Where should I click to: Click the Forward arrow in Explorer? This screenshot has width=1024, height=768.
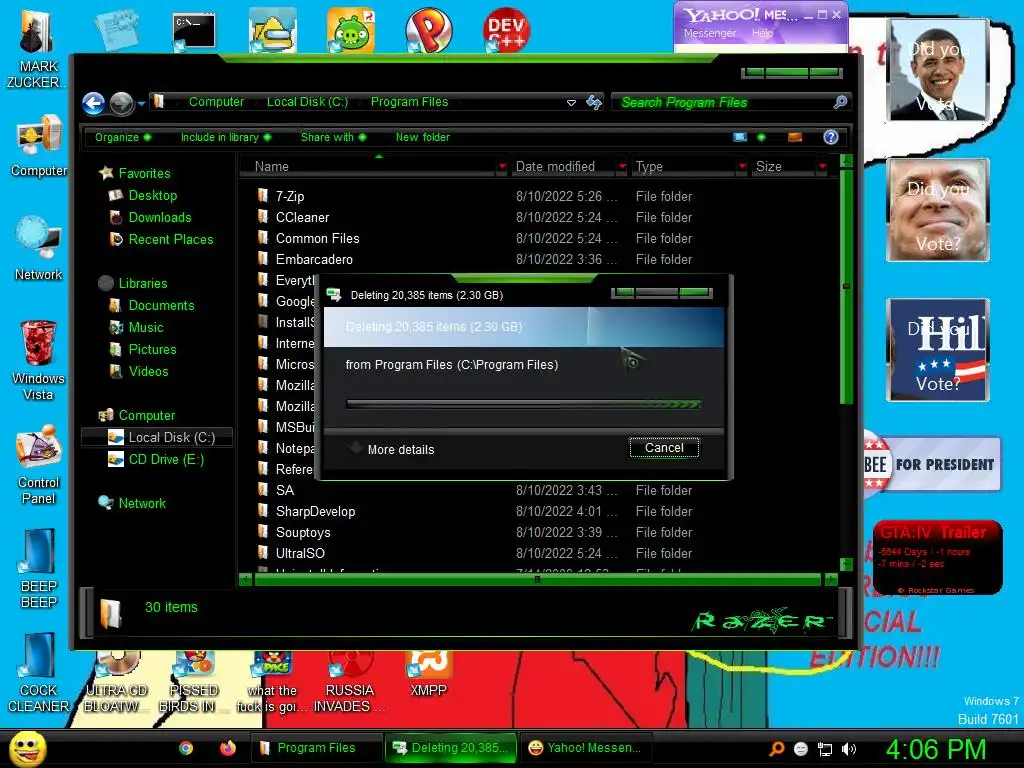(121, 103)
